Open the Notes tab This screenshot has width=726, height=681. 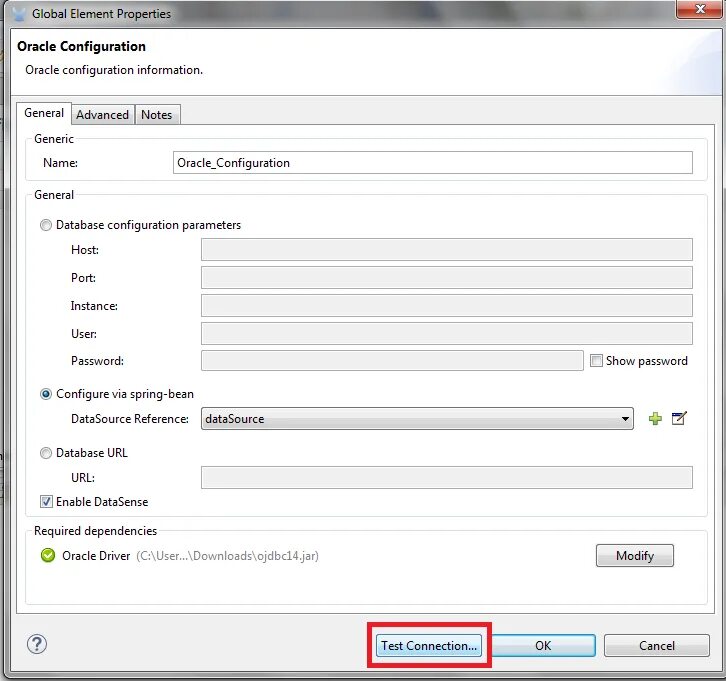tap(156, 115)
